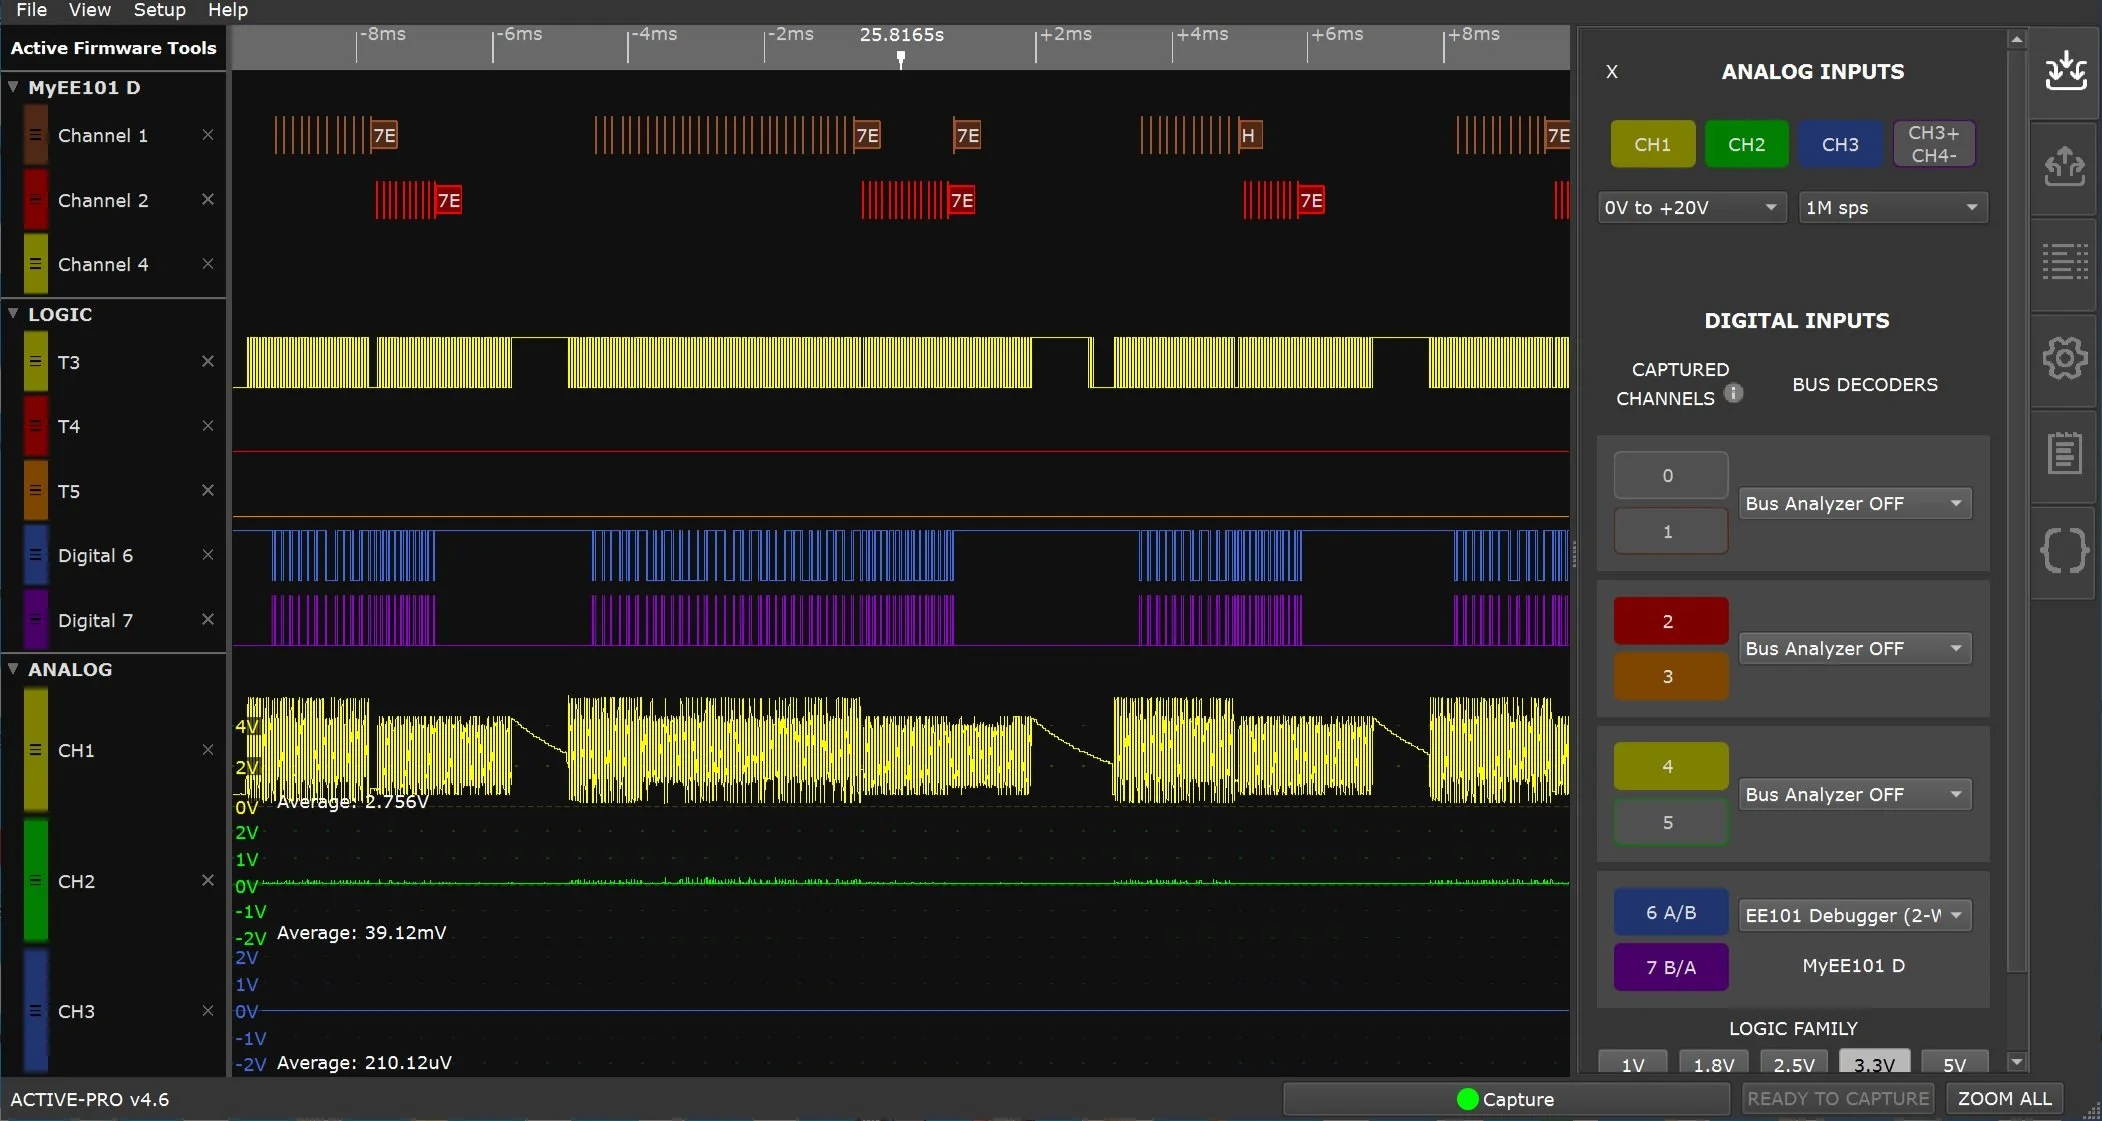Open the 0V to +20V range dropdown
The width and height of the screenshot is (2102, 1121).
[x=1691, y=207]
